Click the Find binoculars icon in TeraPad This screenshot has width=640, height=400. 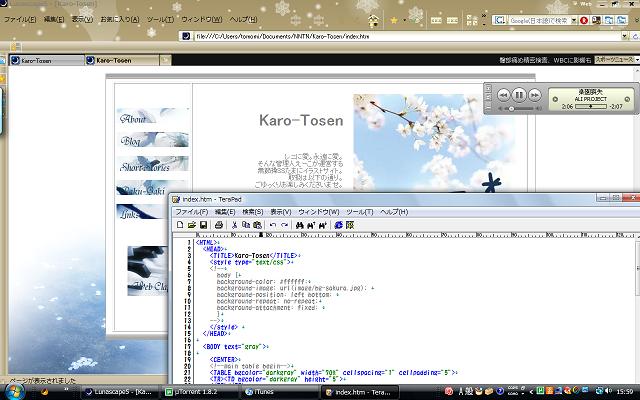click(300, 226)
